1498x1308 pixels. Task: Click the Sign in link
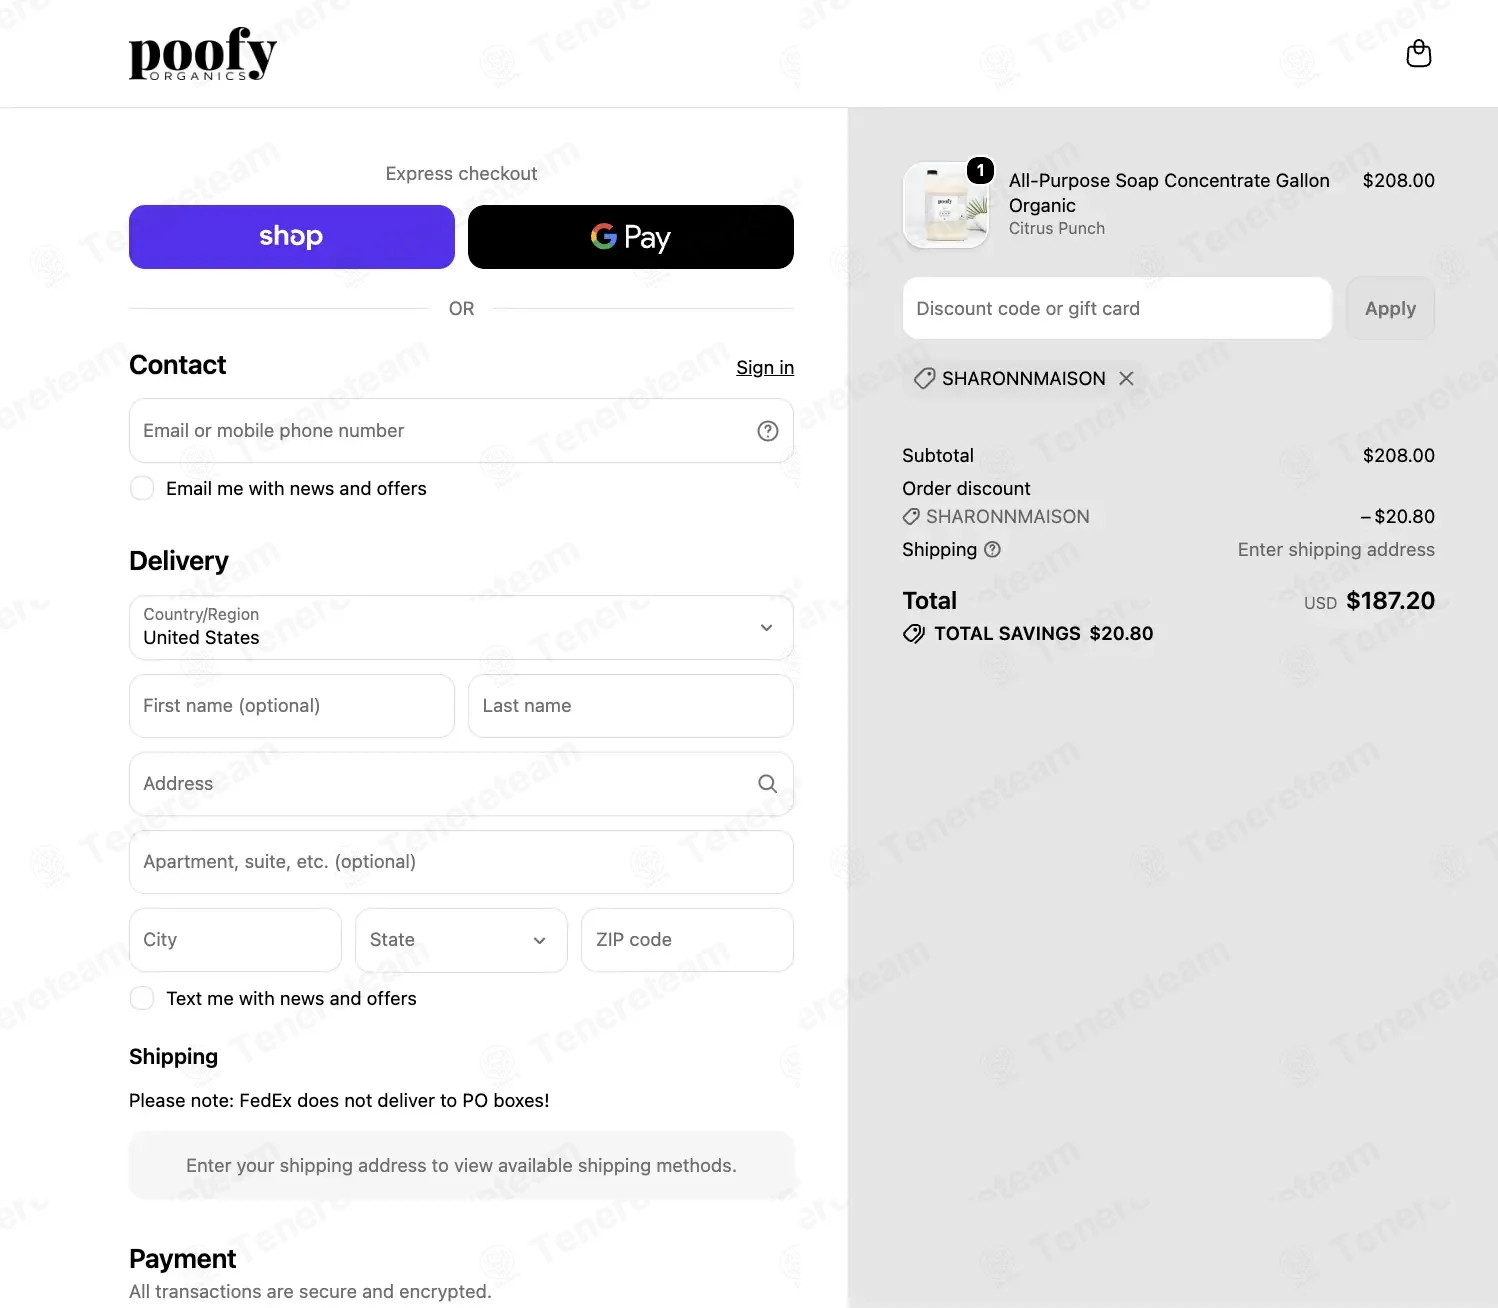click(x=765, y=367)
